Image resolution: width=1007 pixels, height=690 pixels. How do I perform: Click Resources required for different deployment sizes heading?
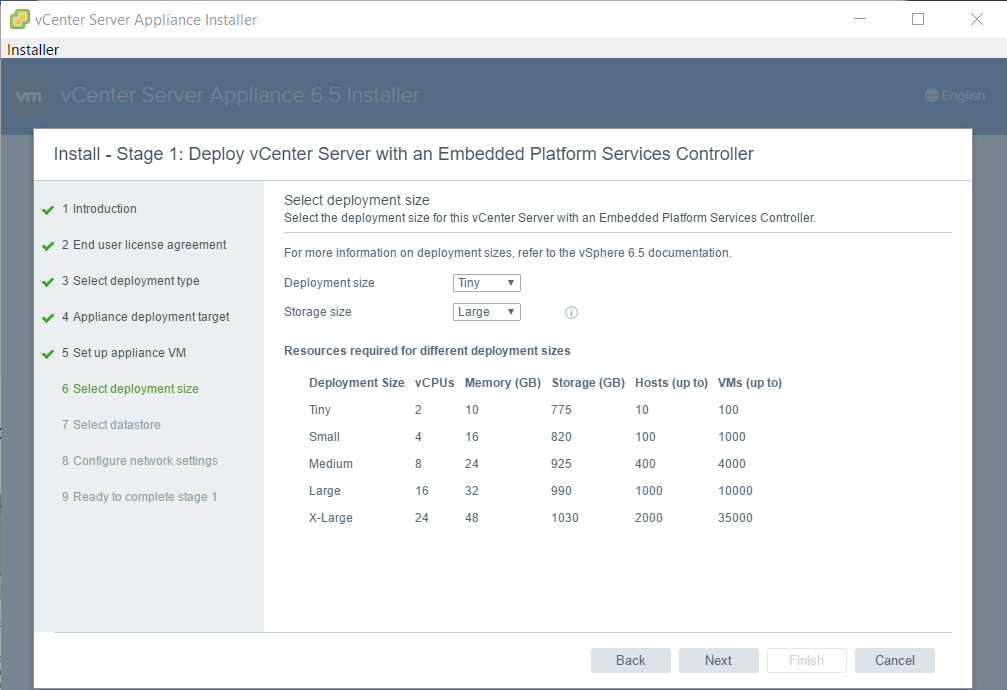click(427, 351)
